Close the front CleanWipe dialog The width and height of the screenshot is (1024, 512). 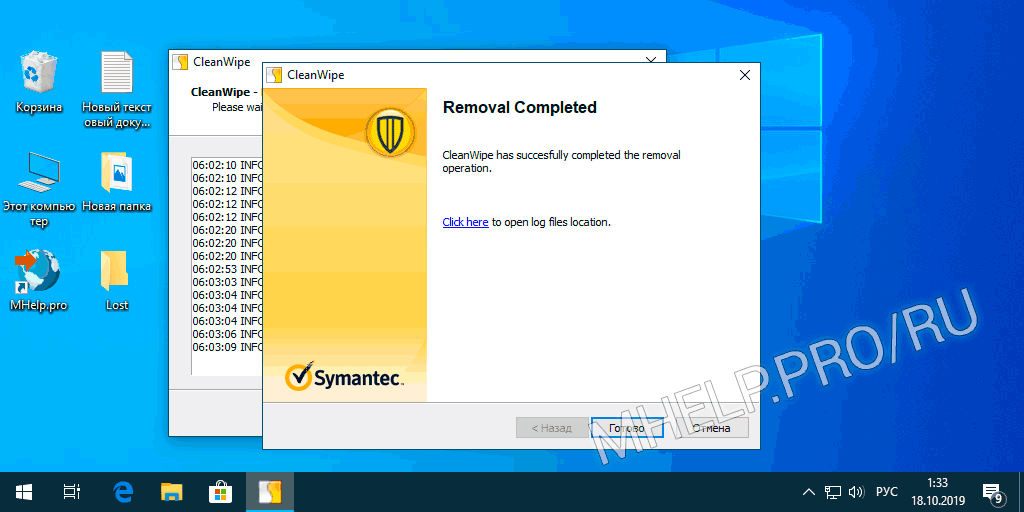tap(744, 75)
